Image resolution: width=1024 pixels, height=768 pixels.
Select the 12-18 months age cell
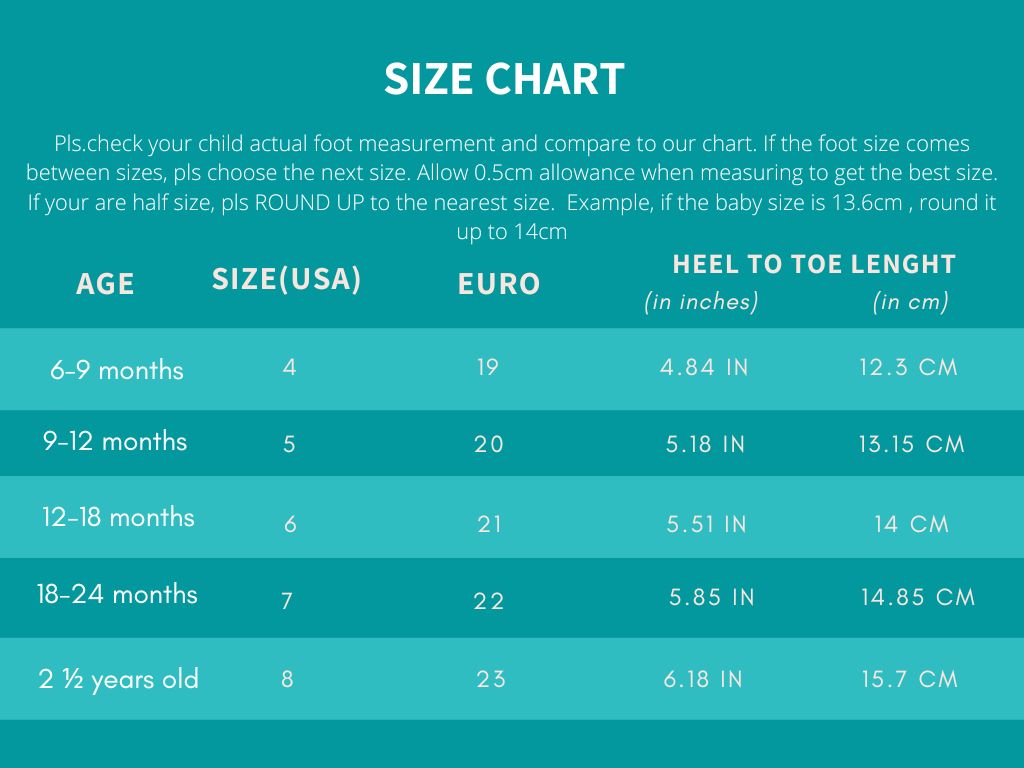coord(118,517)
